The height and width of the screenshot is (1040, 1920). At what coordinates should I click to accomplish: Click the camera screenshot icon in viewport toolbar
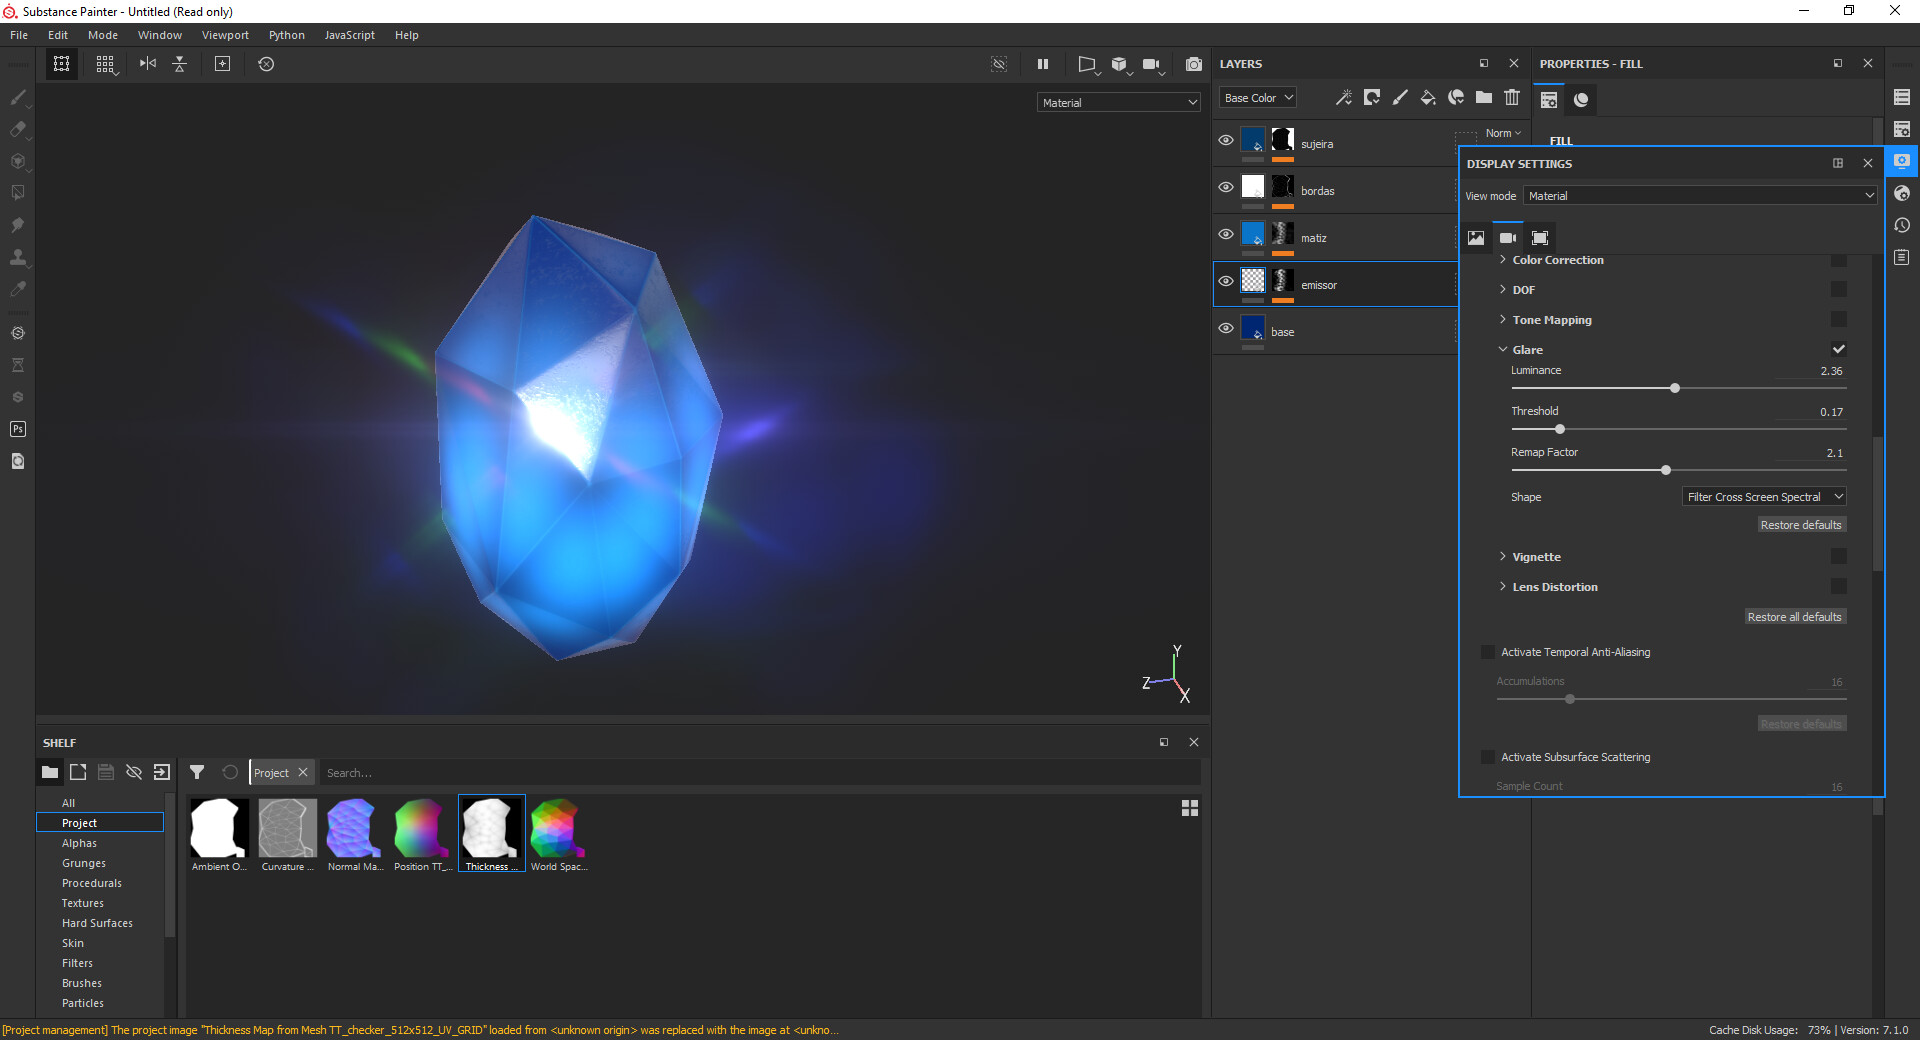pos(1193,64)
